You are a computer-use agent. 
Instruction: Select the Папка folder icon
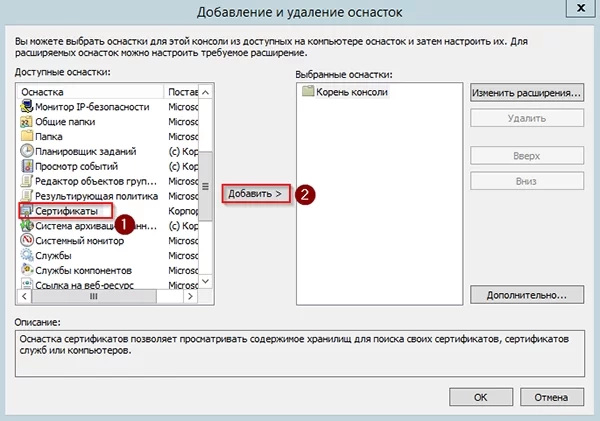click(26, 136)
